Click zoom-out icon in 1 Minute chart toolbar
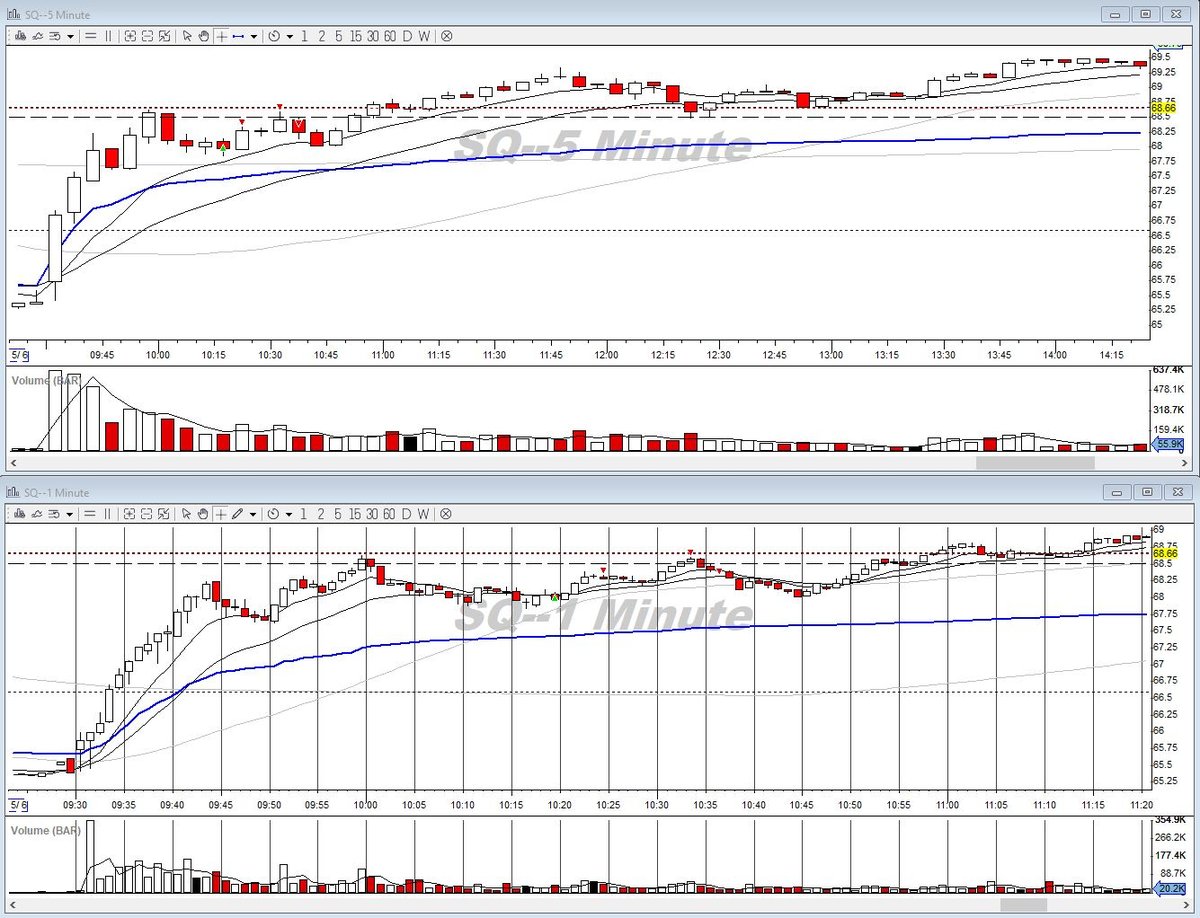This screenshot has height=918, width=1200. pos(147,514)
